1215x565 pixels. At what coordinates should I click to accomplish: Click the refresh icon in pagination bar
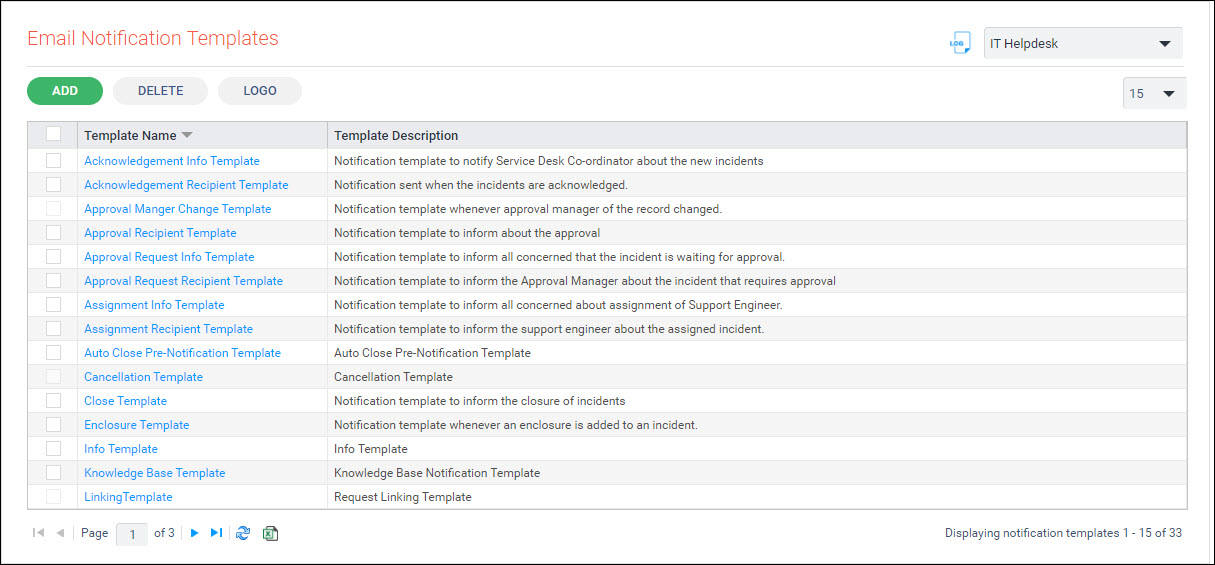pos(243,533)
